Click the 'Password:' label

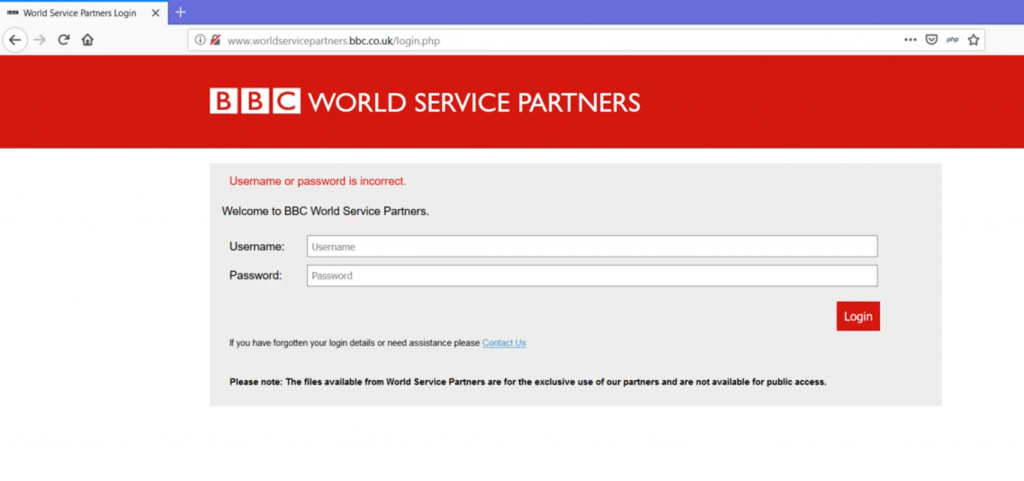(x=255, y=275)
